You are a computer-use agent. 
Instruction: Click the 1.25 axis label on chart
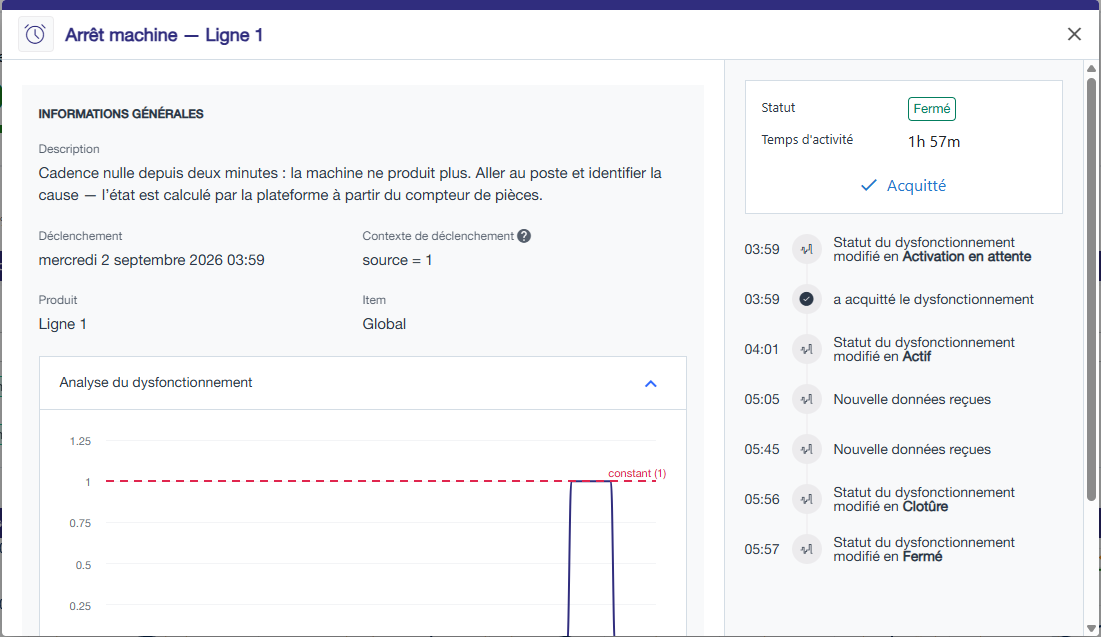click(x=80, y=441)
